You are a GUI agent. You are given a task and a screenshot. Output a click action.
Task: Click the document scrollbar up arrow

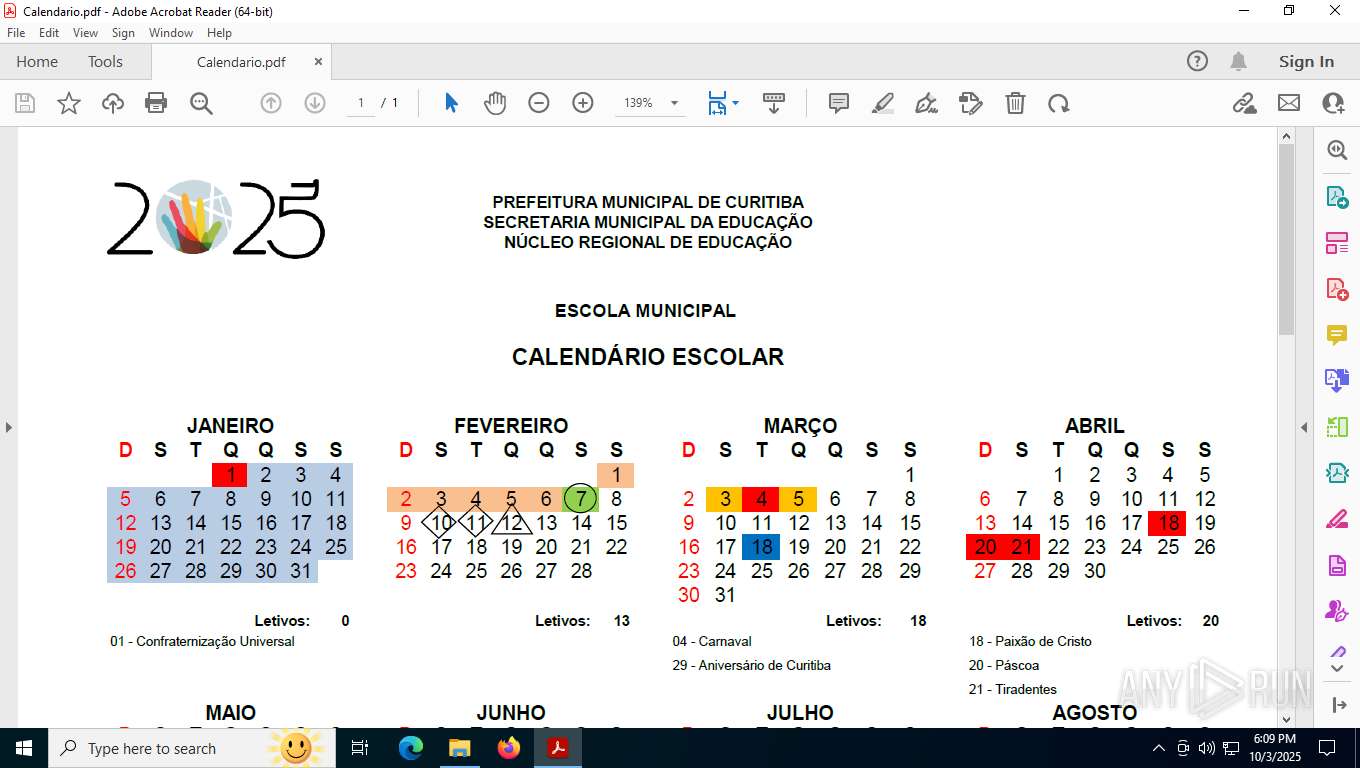click(x=1287, y=136)
